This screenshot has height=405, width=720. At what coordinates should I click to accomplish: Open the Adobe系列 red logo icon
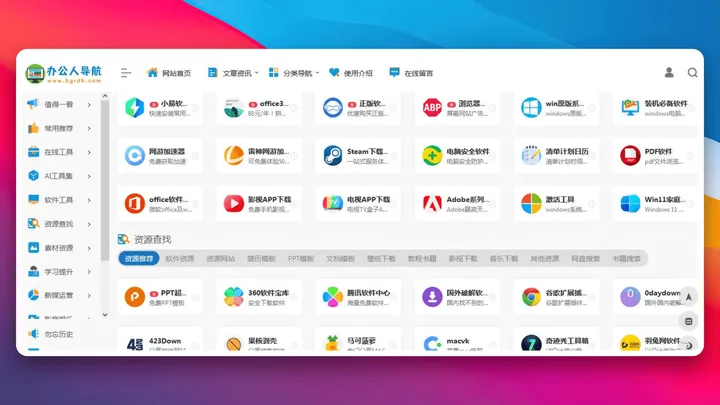(x=432, y=203)
